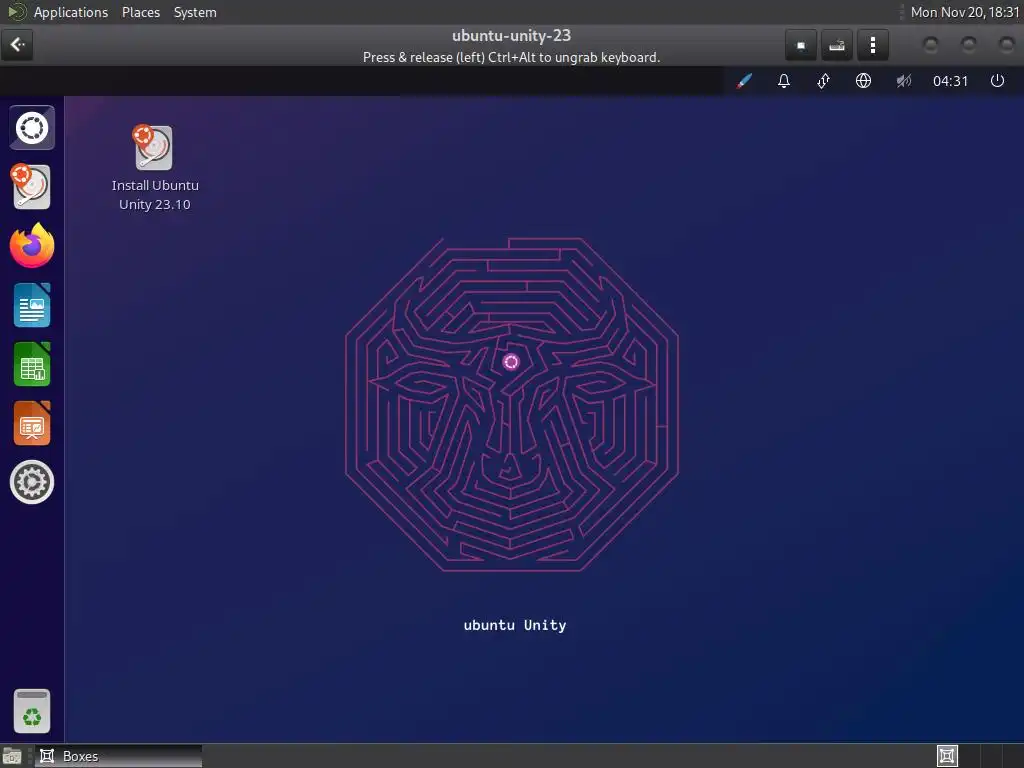
Task: Open the Applications menu
Action: (x=71, y=12)
